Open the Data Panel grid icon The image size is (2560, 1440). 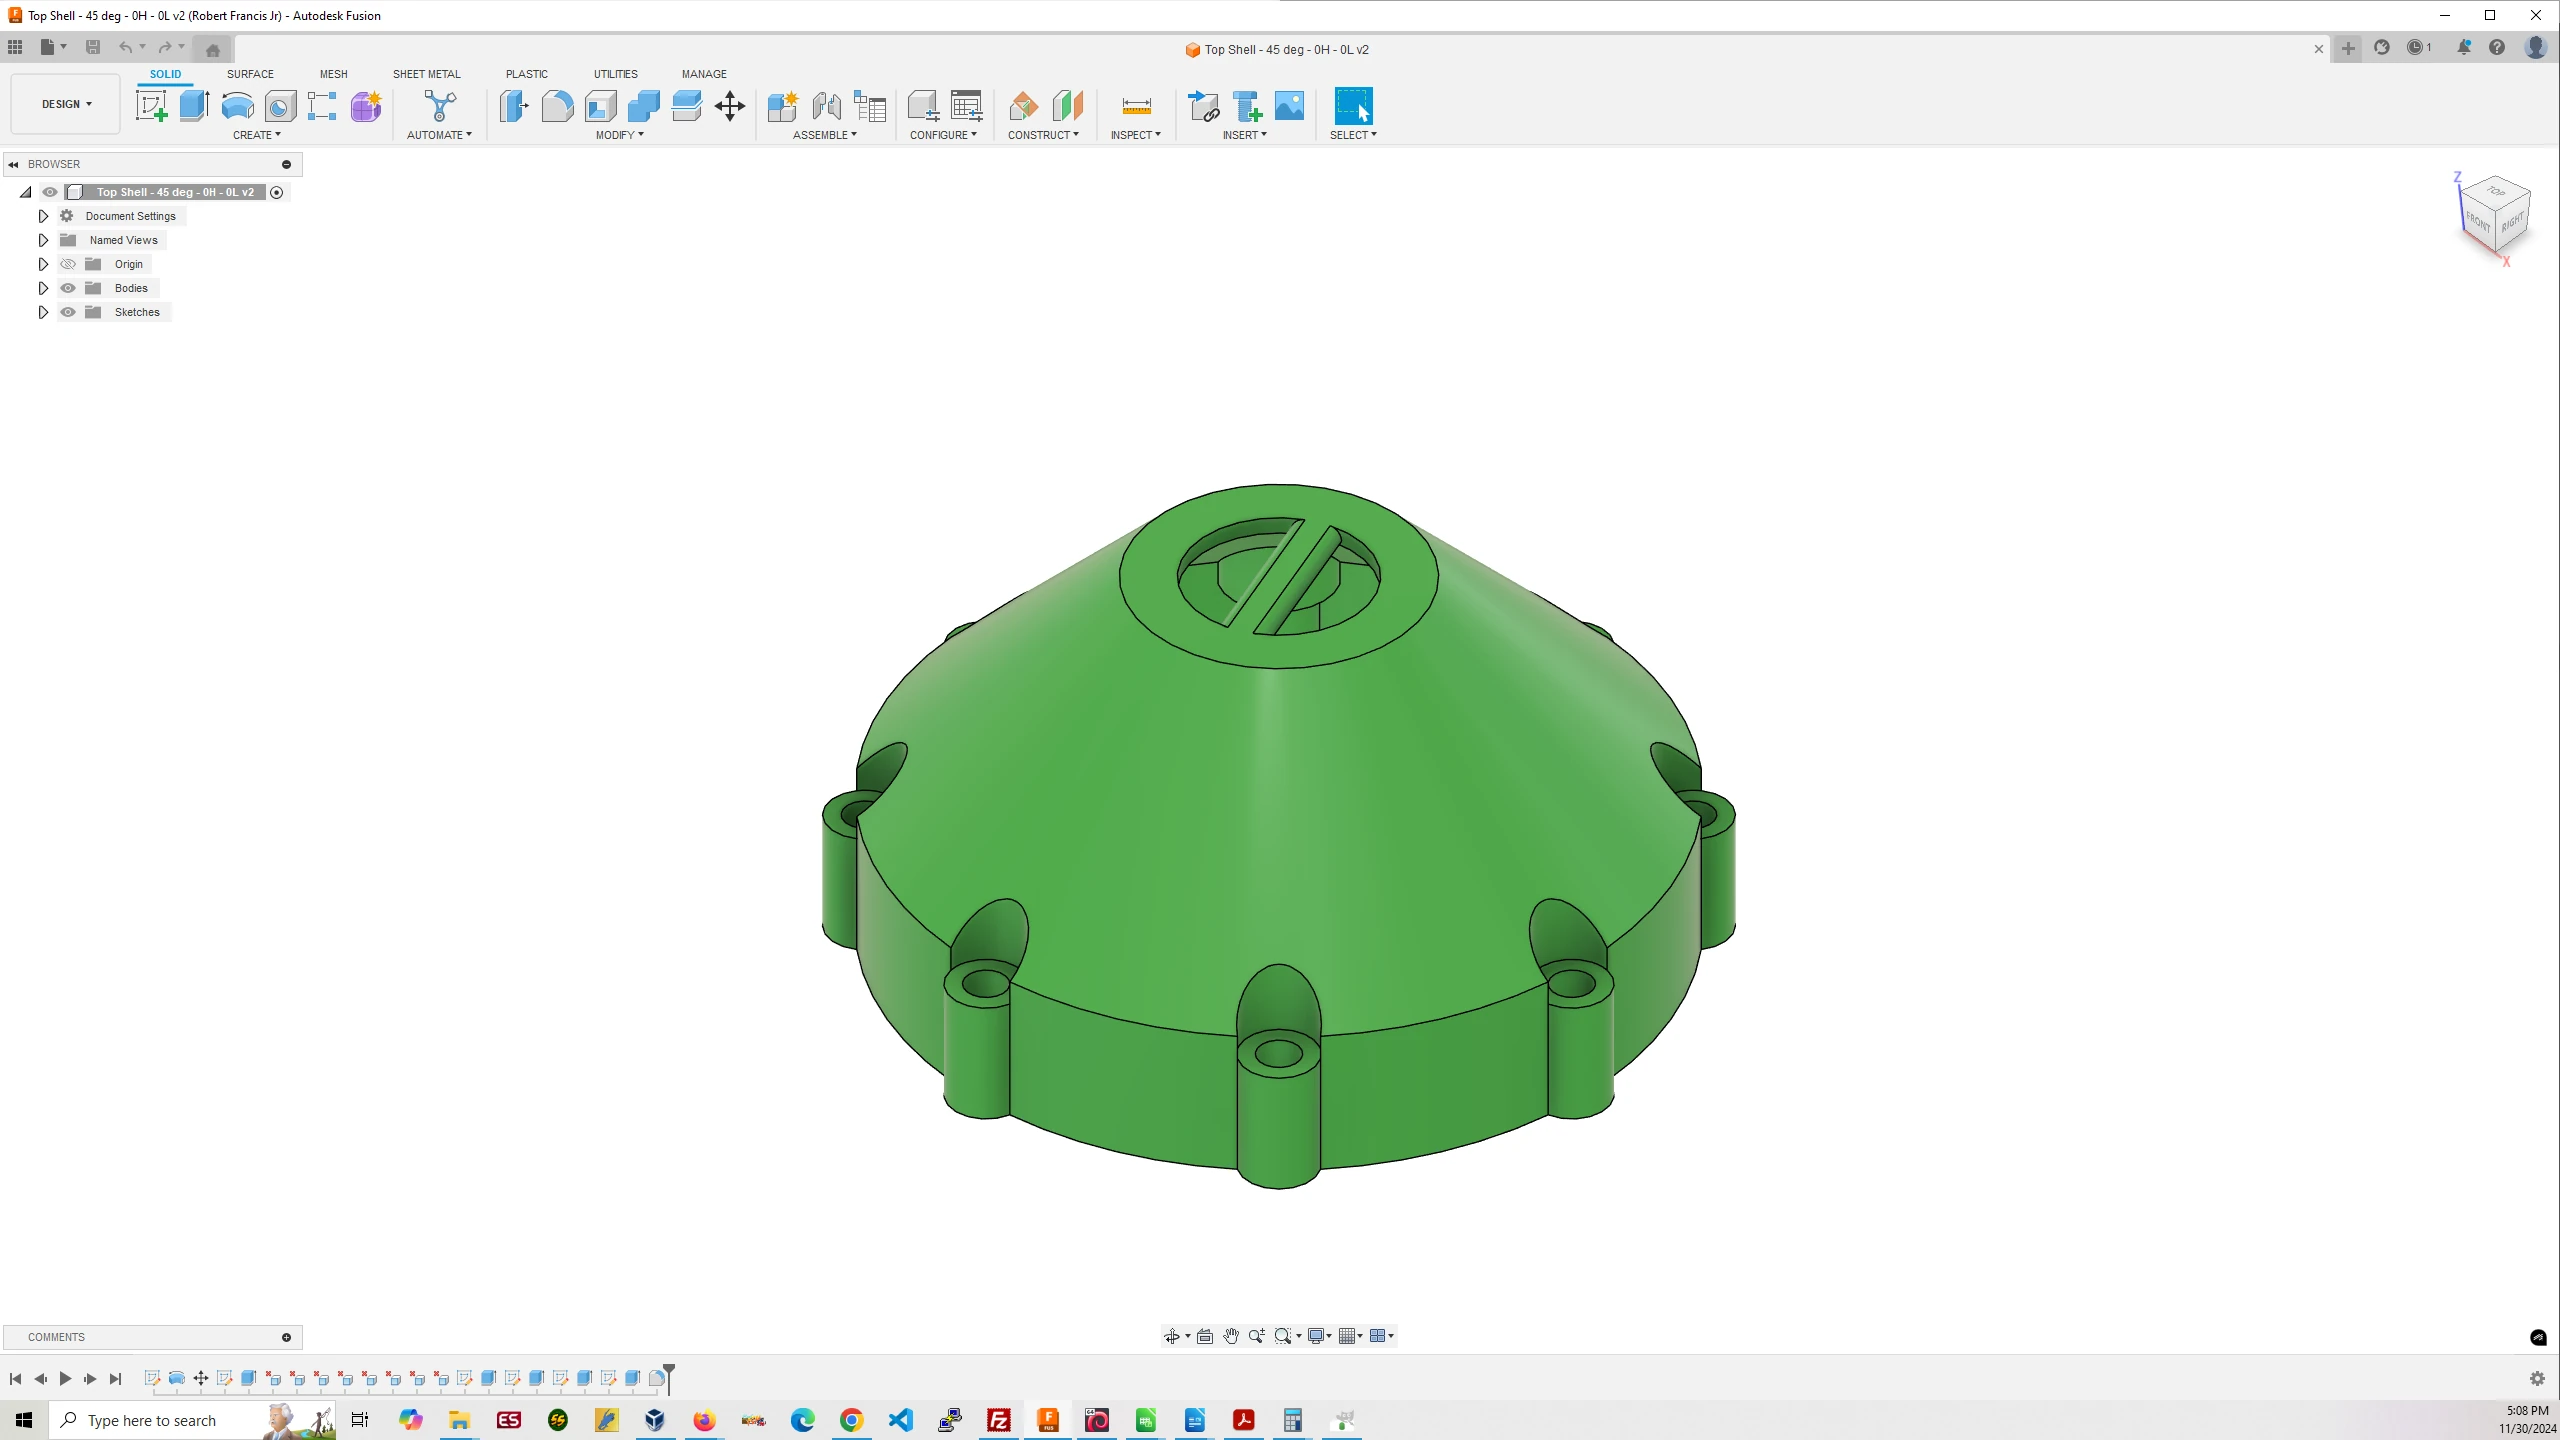coord(15,47)
